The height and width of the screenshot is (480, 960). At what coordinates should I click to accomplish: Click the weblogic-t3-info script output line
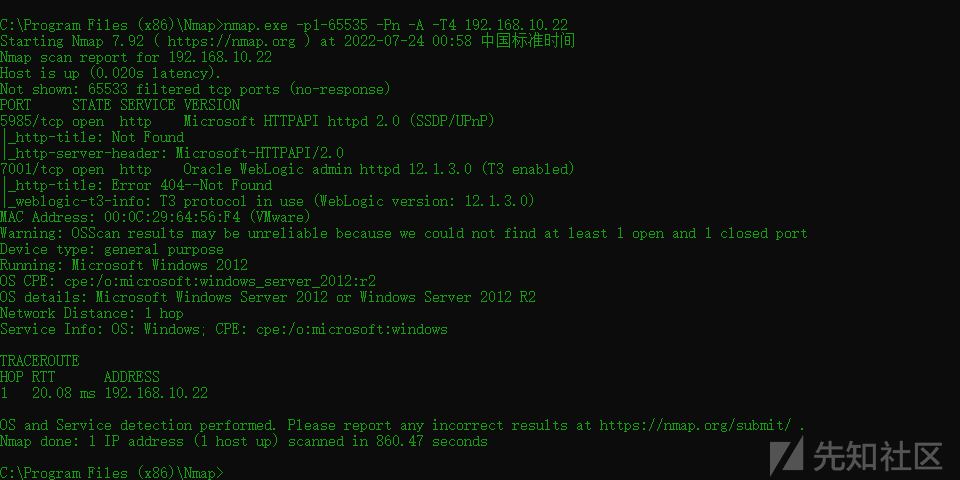point(269,201)
